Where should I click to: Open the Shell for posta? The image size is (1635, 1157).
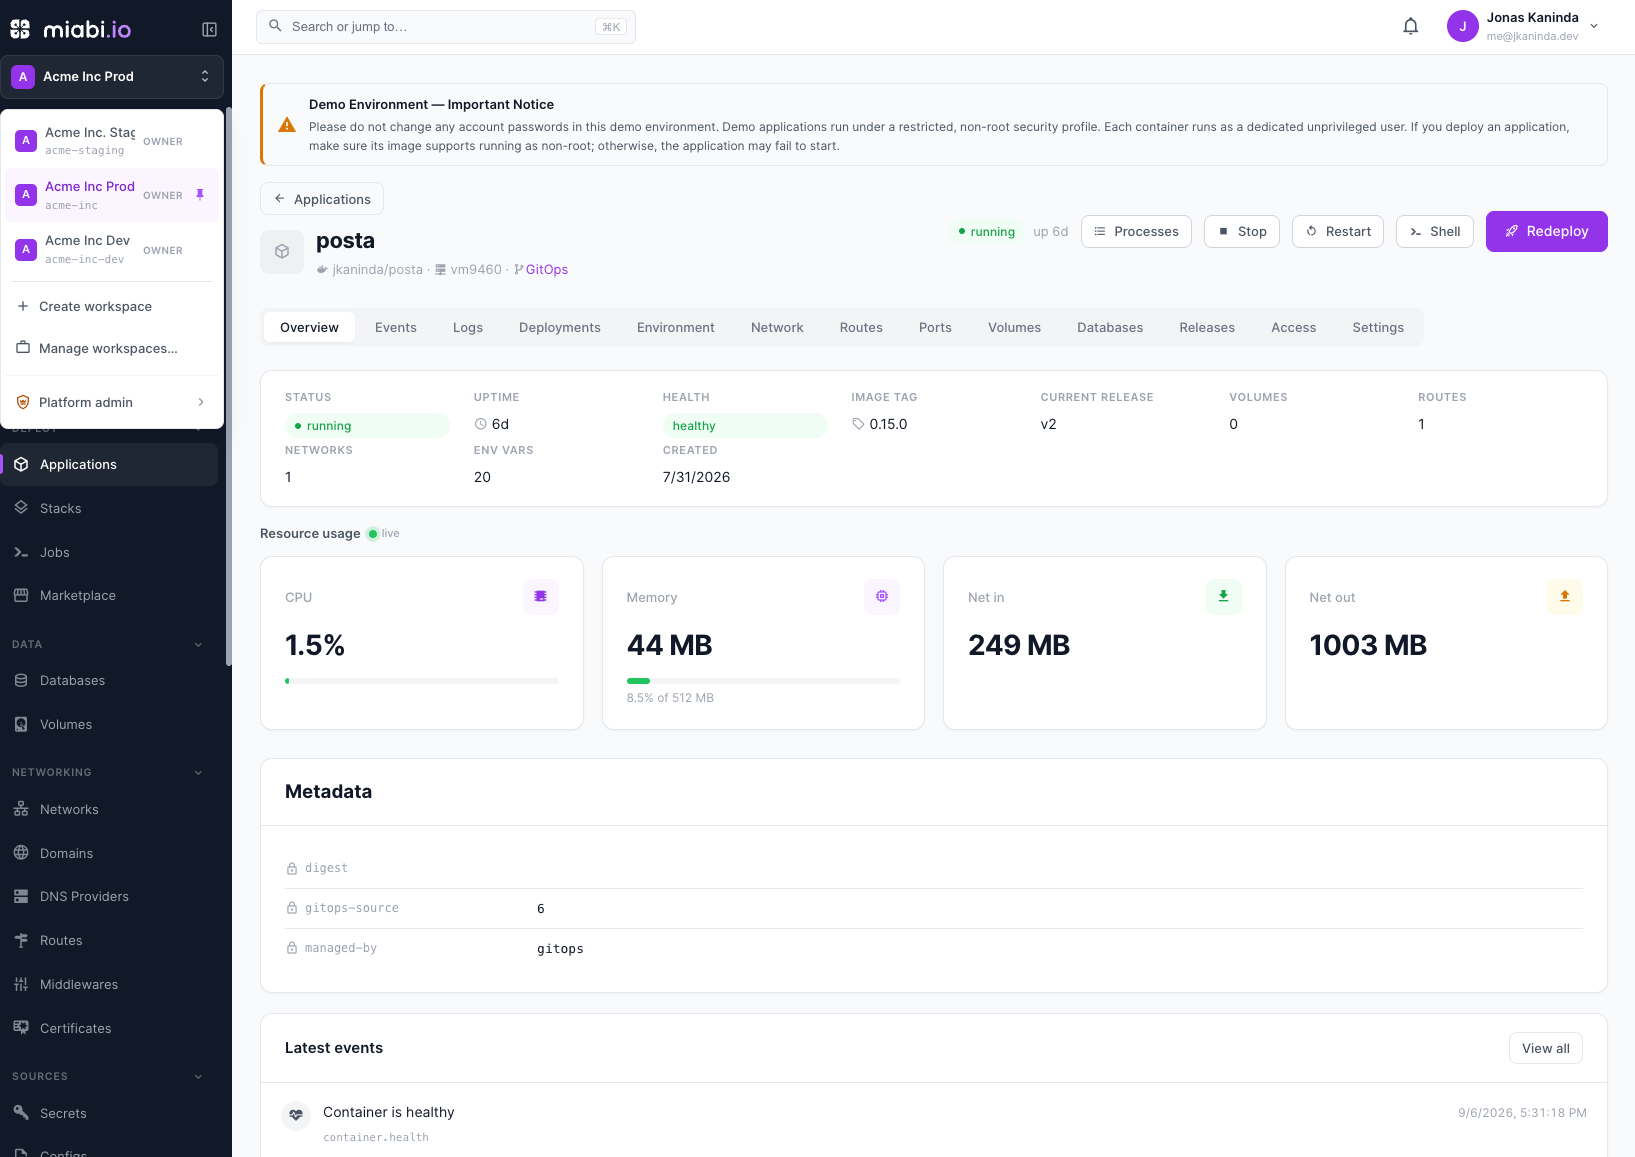point(1435,231)
